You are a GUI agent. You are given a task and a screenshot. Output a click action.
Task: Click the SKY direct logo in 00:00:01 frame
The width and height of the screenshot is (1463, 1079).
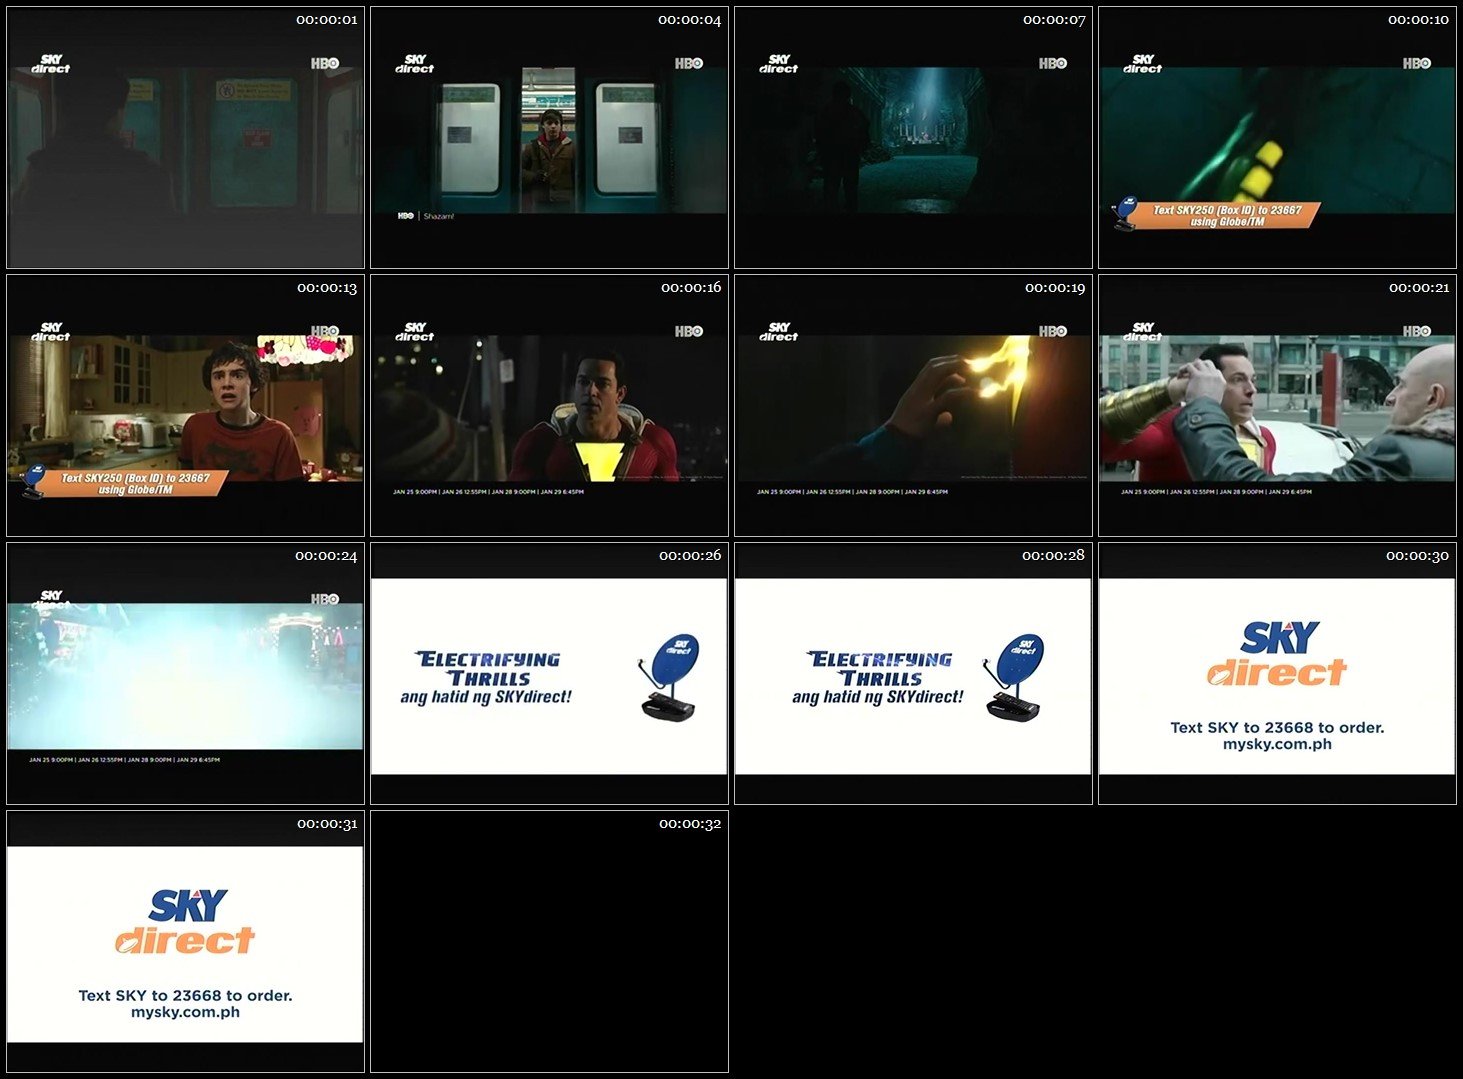(50, 64)
